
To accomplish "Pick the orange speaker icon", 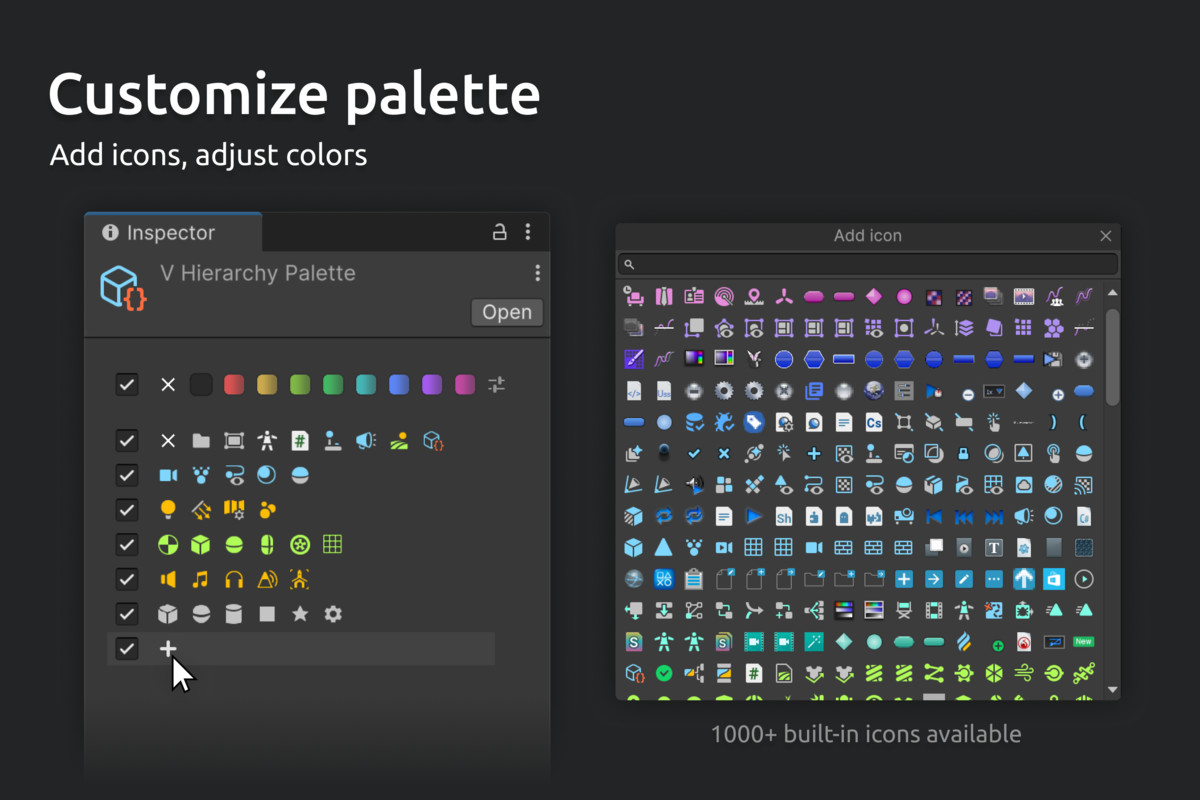I will [x=168, y=579].
